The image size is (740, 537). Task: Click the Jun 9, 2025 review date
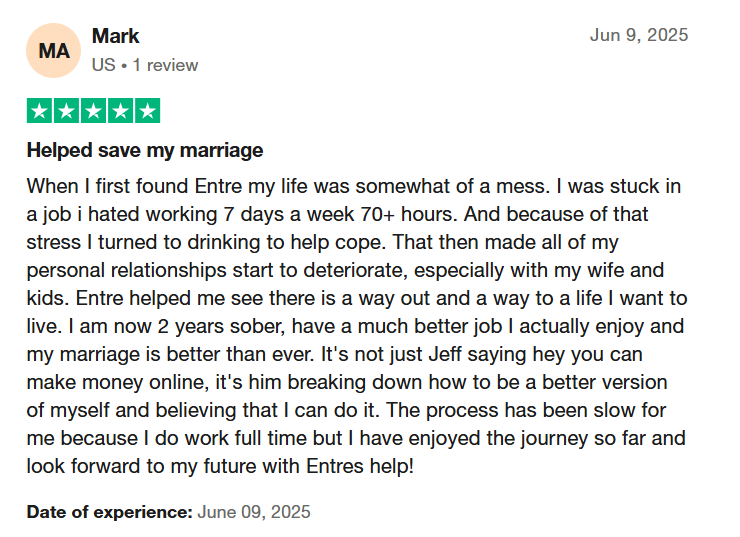639,35
